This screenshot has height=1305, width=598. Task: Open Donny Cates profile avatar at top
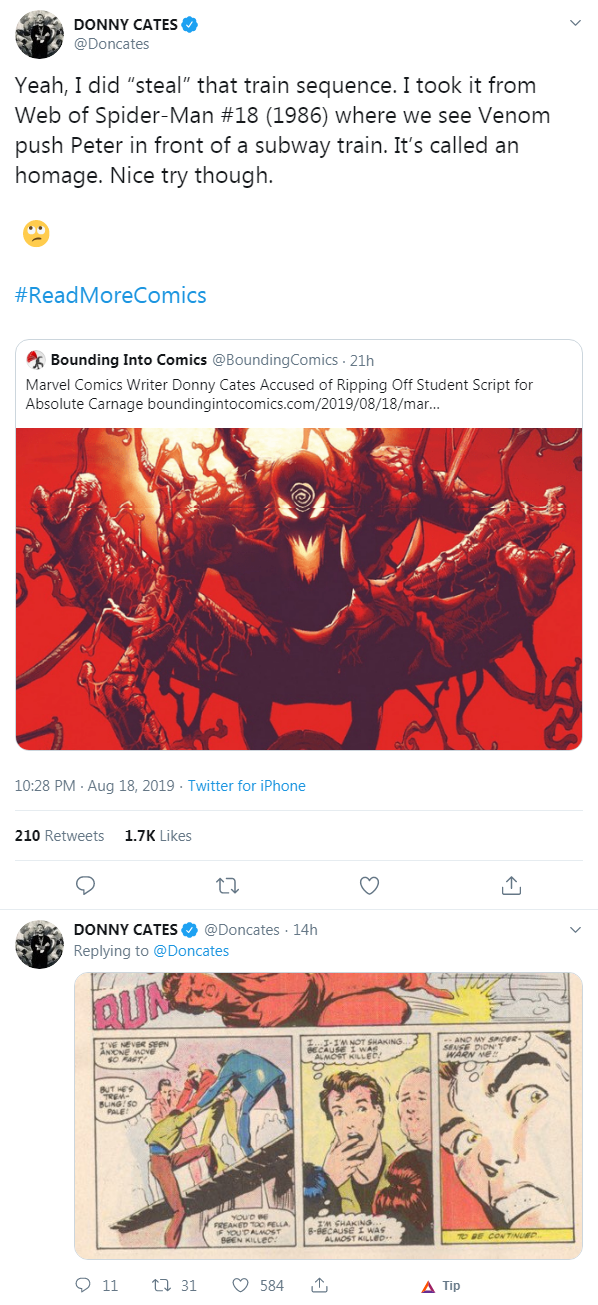tap(40, 37)
